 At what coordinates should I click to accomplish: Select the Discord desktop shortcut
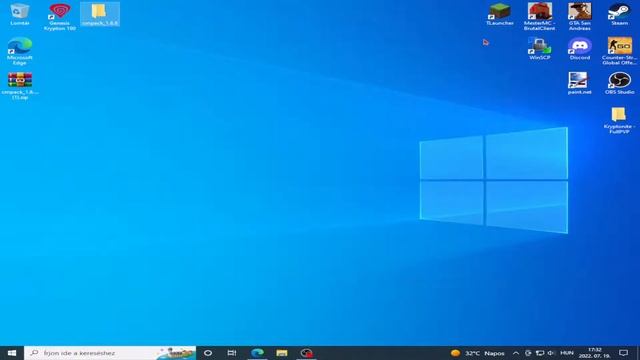(580, 49)
